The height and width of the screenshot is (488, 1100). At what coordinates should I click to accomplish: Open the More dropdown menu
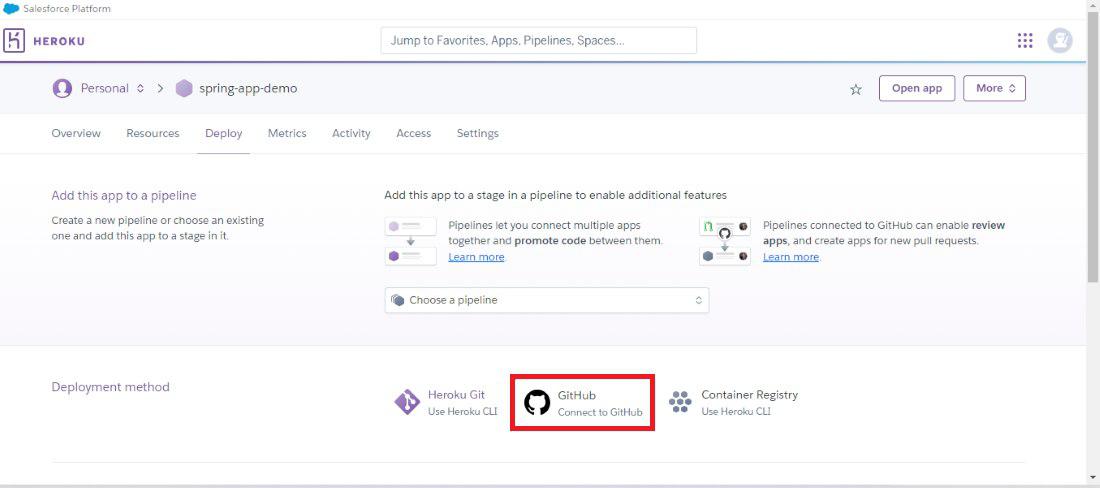click(994, 88)
